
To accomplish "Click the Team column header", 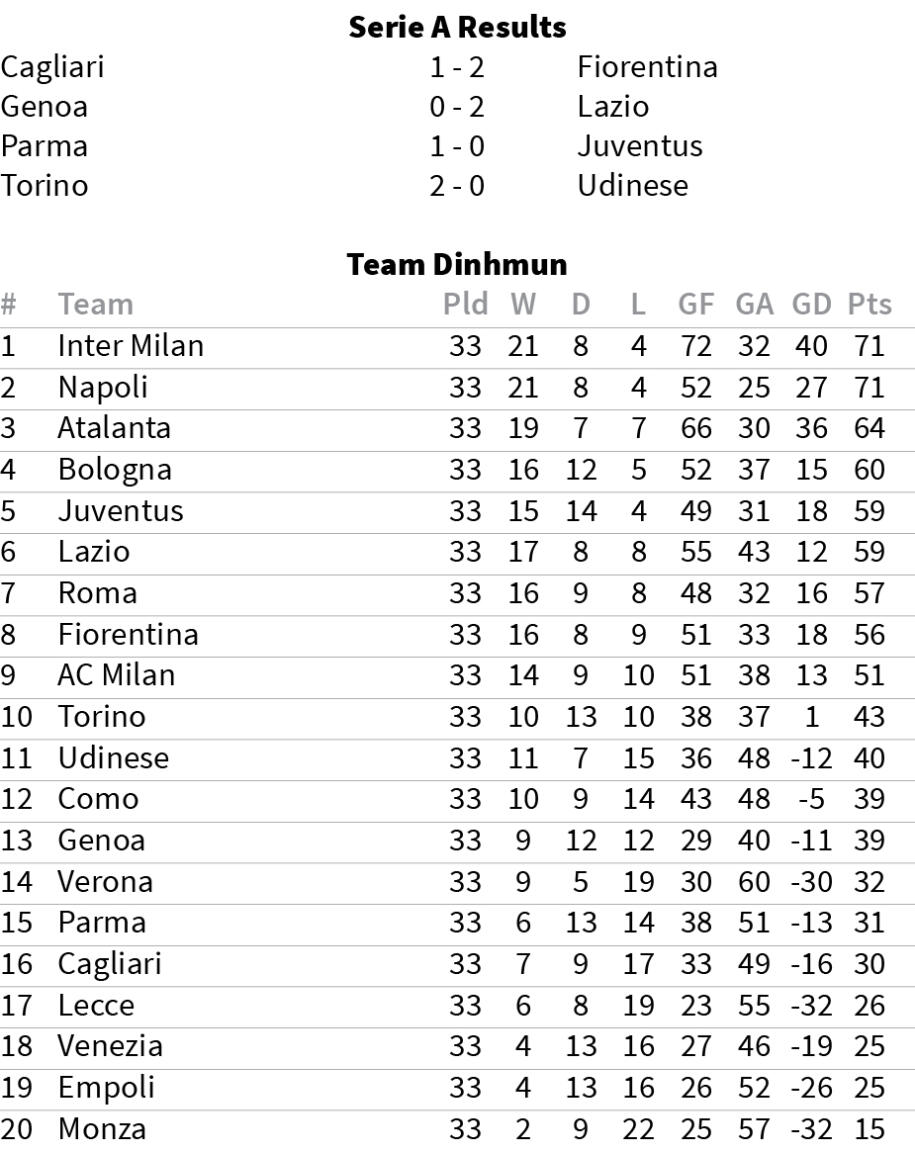I will pyautogui.click(x=96, y=304).
